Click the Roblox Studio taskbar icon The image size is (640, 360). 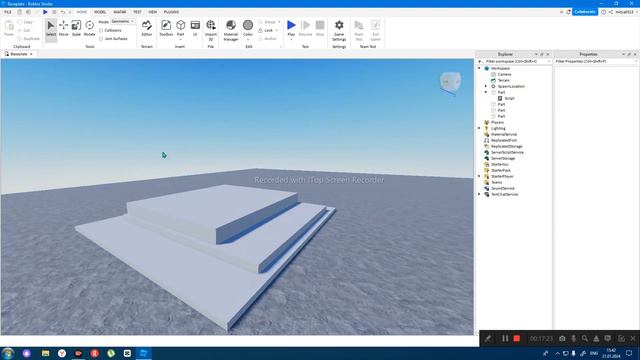click(x=143, y=353)
